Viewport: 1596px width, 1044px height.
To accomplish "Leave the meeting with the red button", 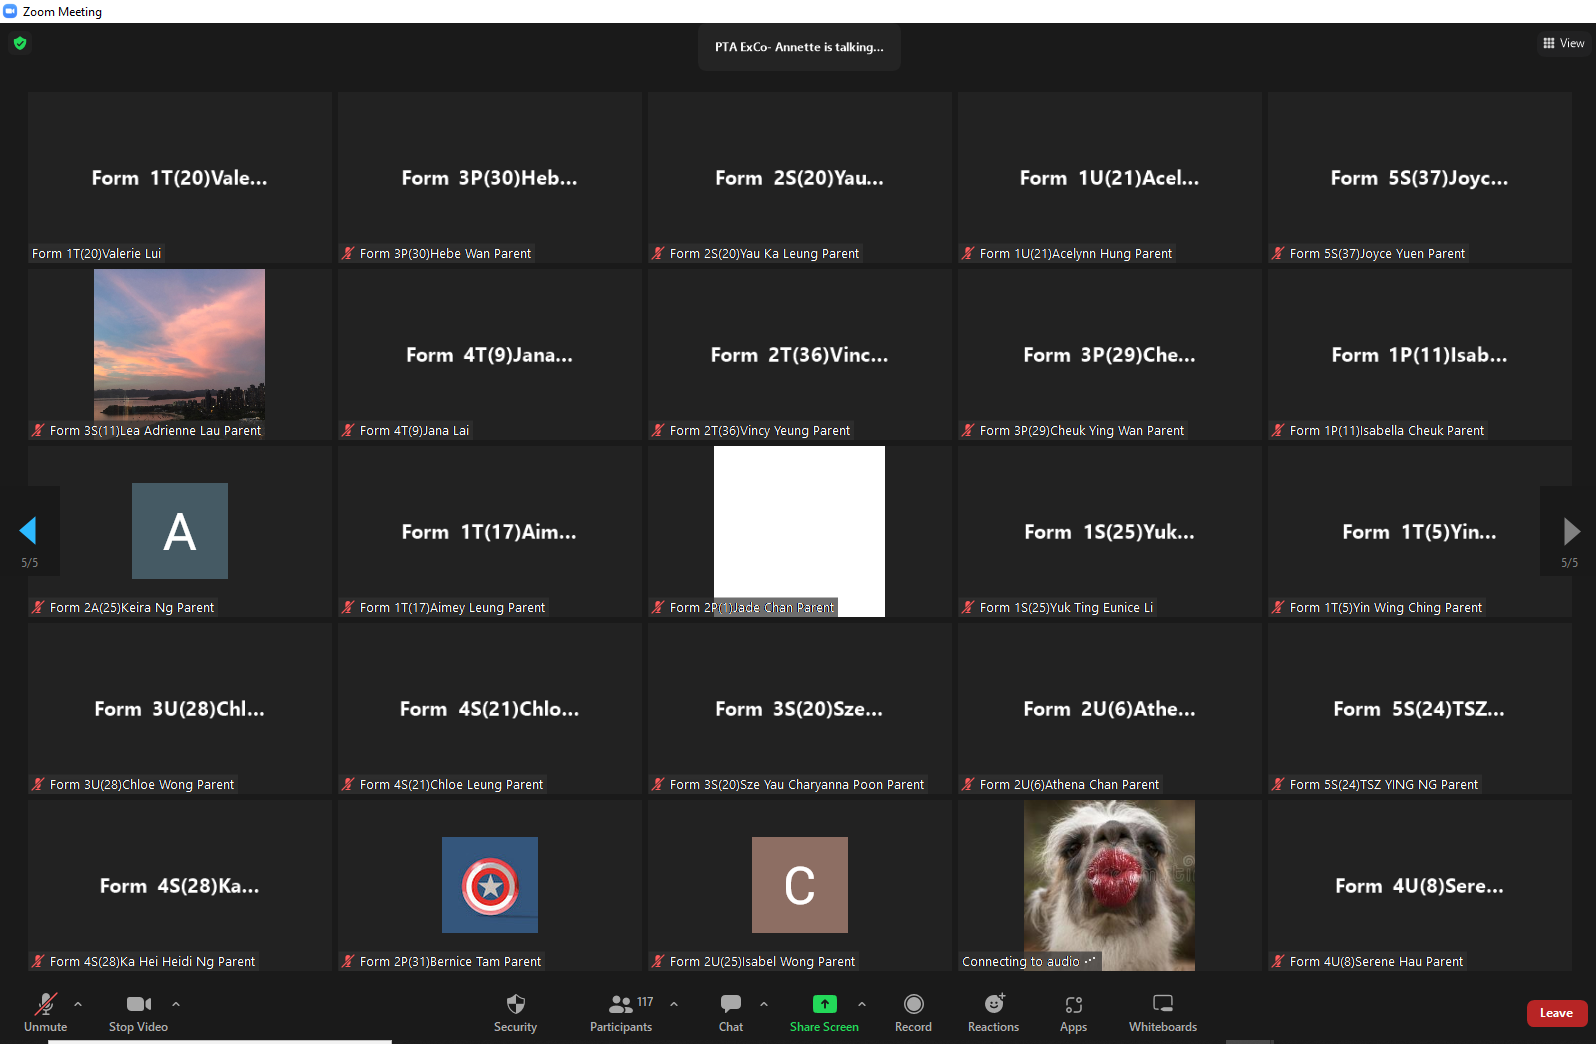I will click(x=1556, y=1013).
